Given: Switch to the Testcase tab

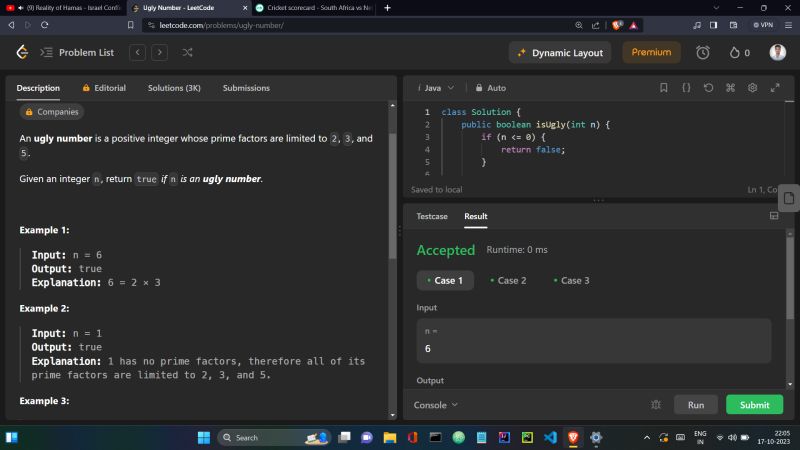Looking at the screenshot, I should coord(432,216).
